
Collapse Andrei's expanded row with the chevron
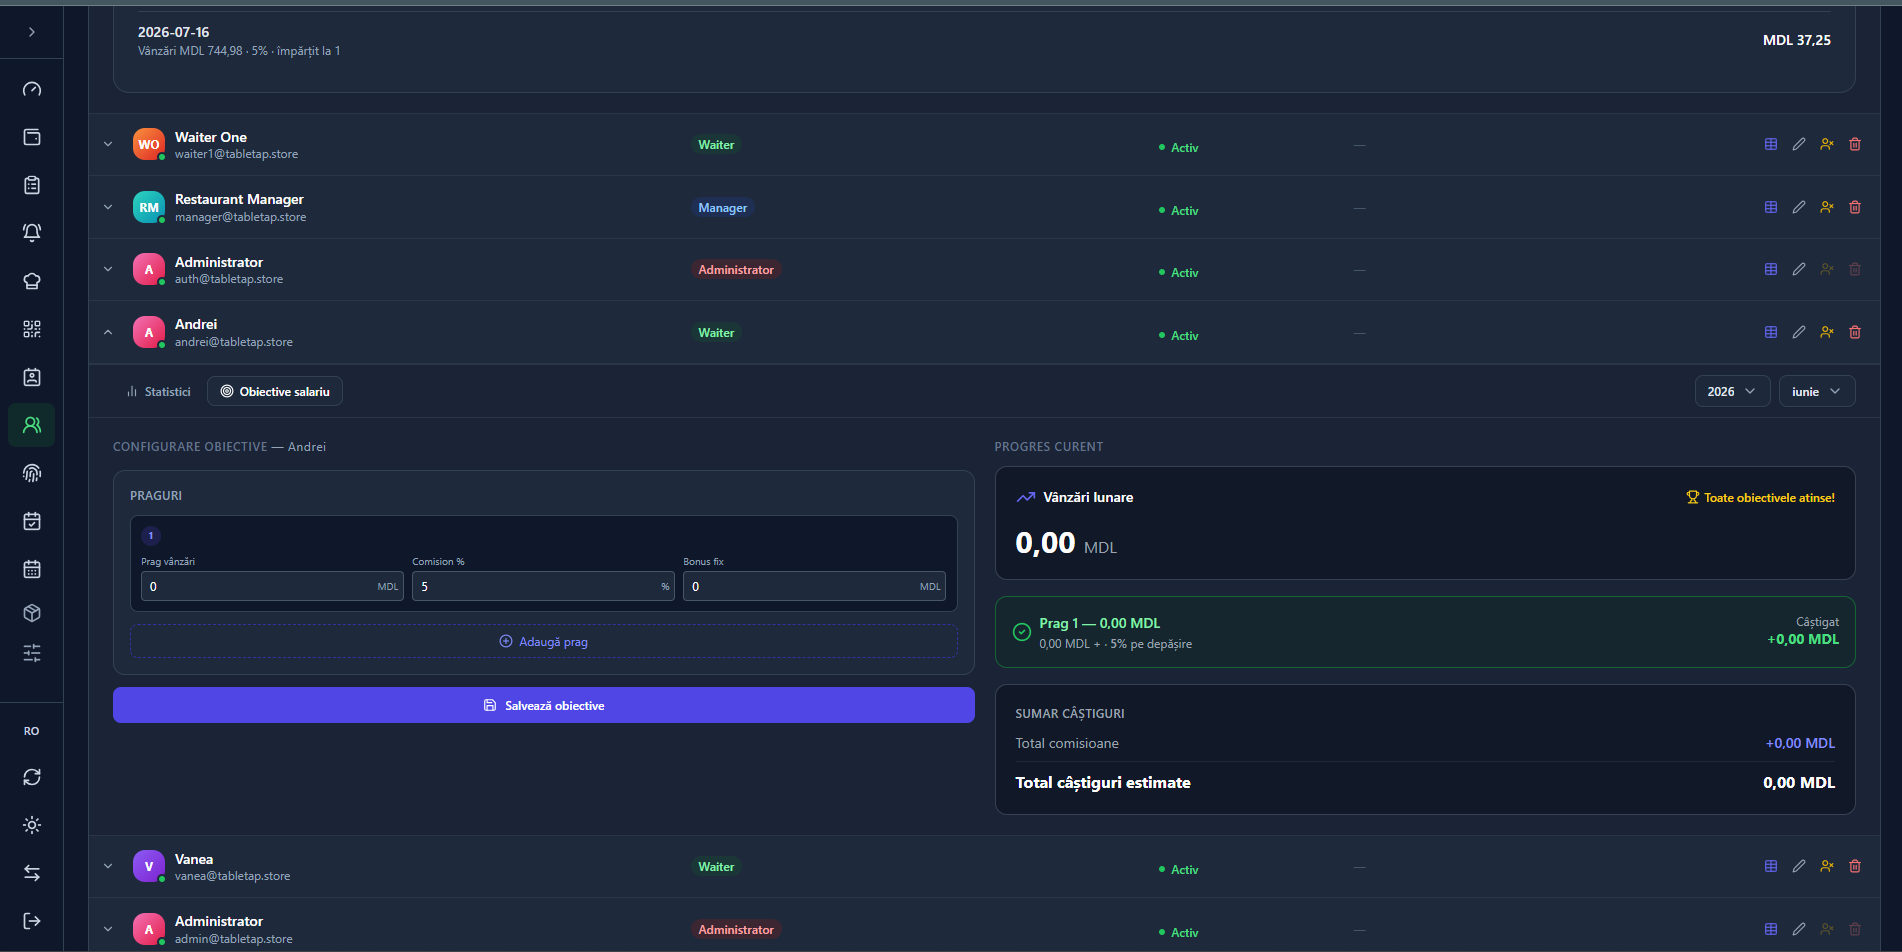coord(108,332)
